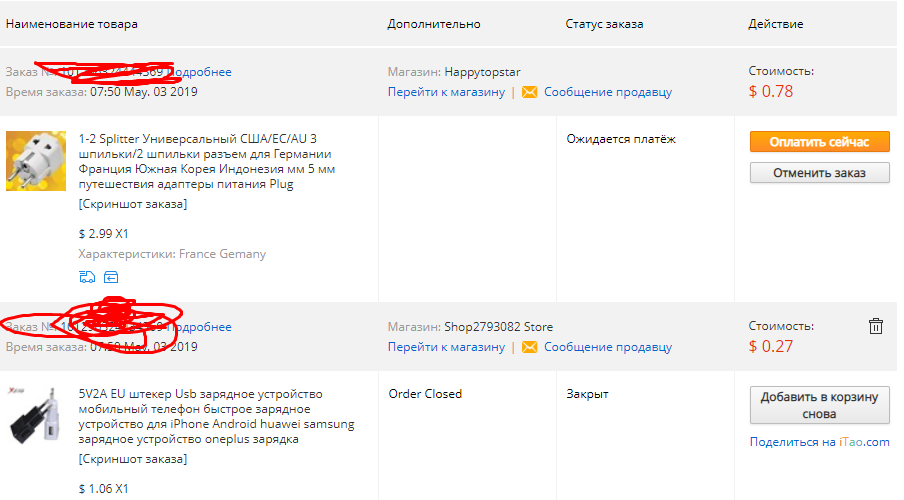904x500 pixels.
Task: Go to Shop2793082 store via Перейти к магазину
Action: coord(446,347)
